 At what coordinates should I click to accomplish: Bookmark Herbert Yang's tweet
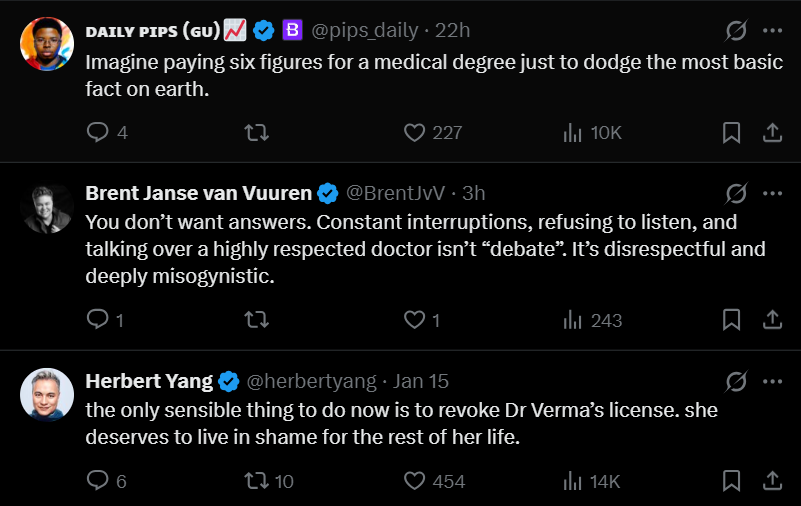(x=731, y=481)
